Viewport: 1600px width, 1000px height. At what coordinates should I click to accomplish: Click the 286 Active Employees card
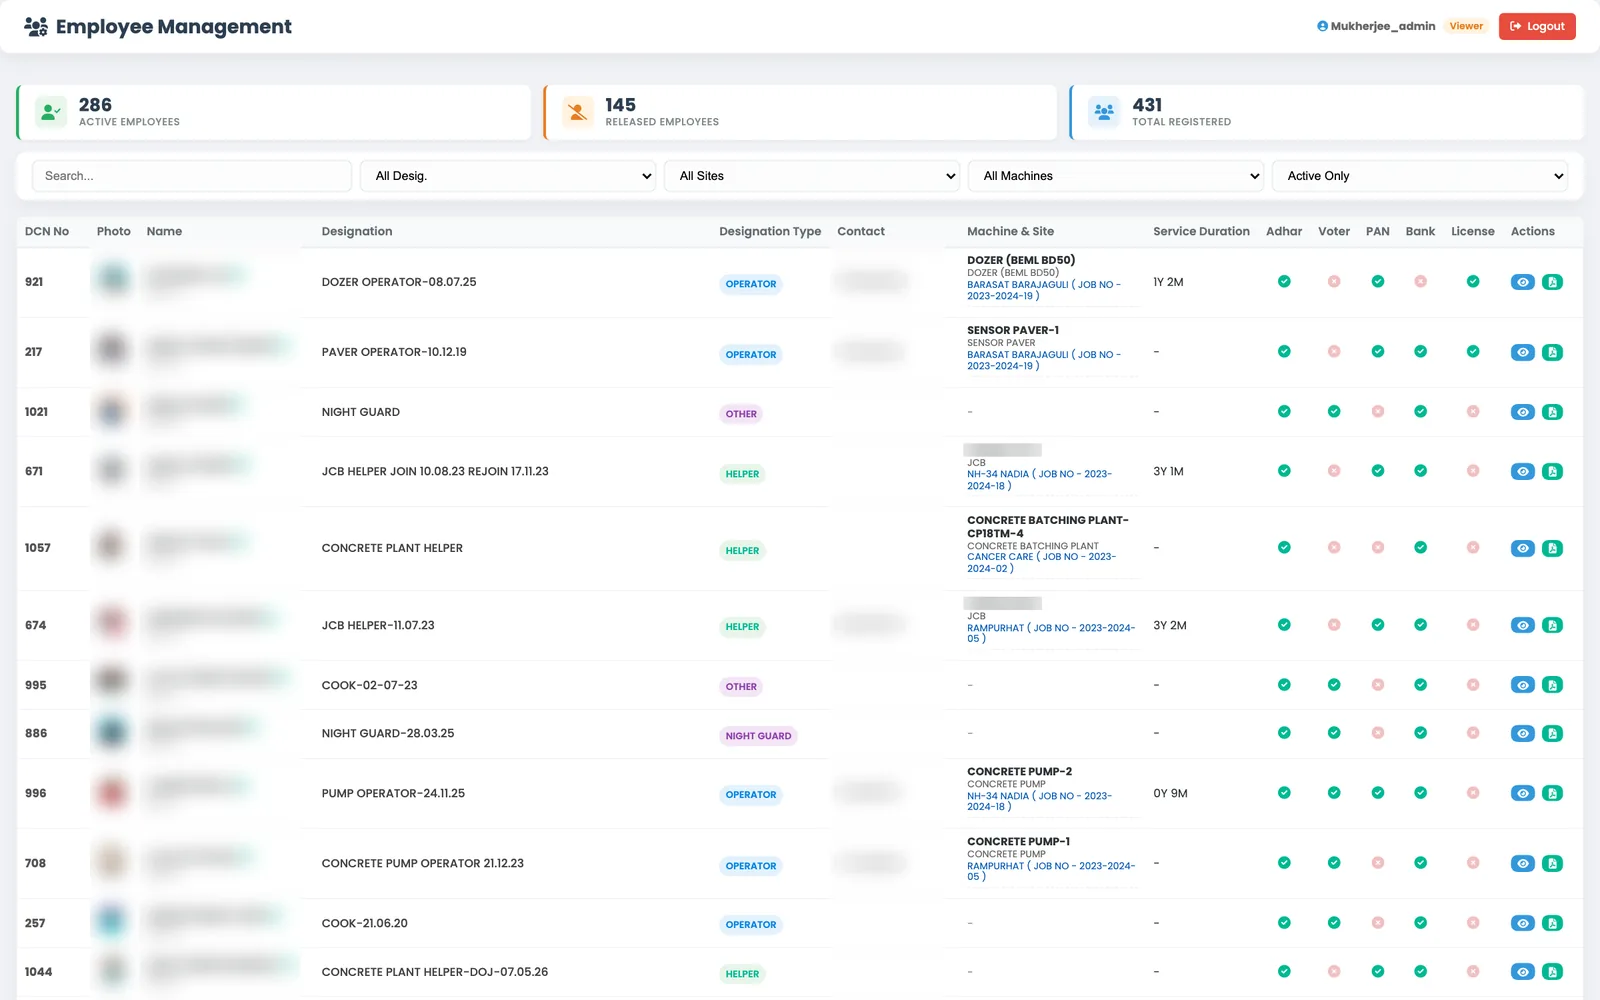[x=273, y=112]
